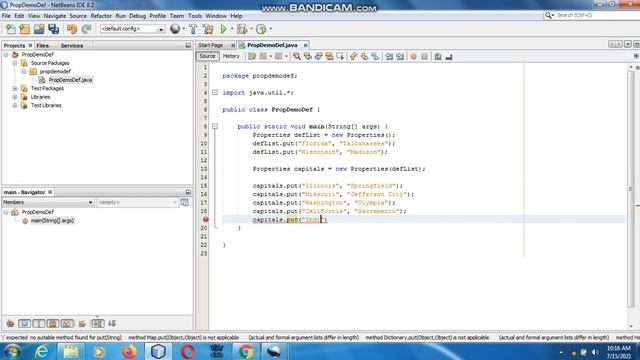Click the Previous Bookmark icon
640x360 pixels.
click(x=353, y=57)
